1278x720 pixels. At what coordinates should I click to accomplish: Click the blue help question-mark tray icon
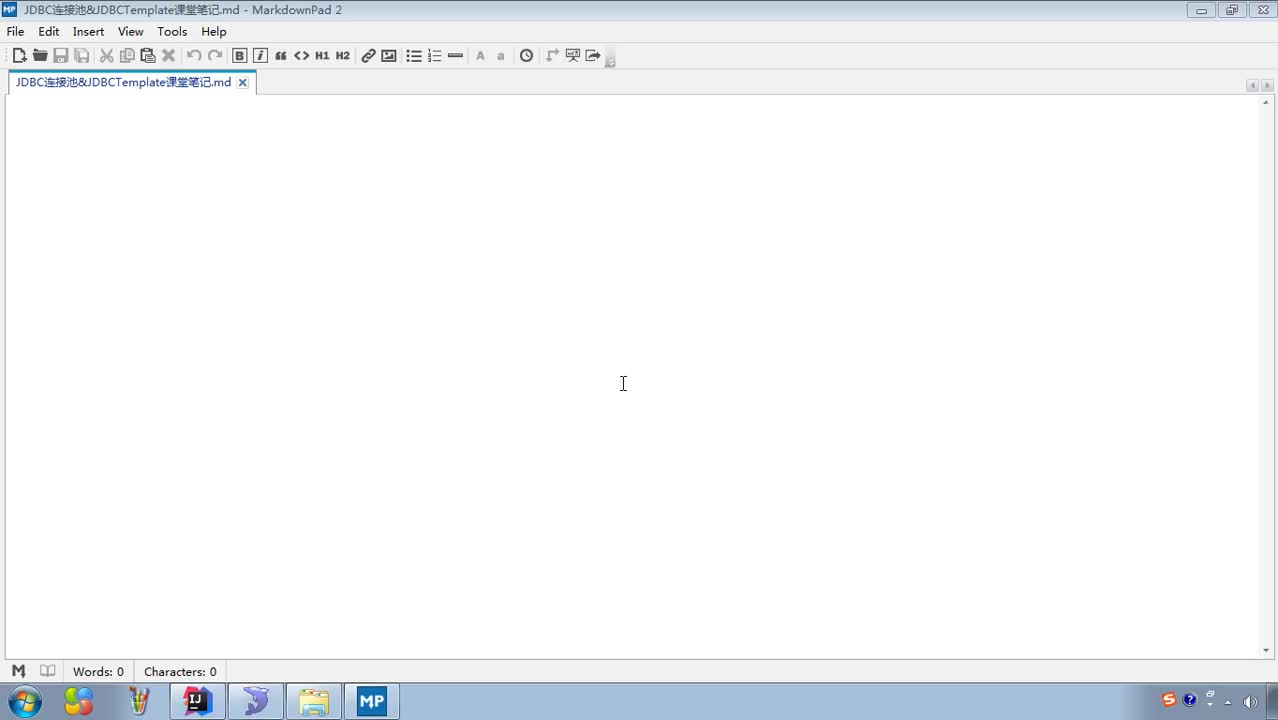tap(1190, 700)
